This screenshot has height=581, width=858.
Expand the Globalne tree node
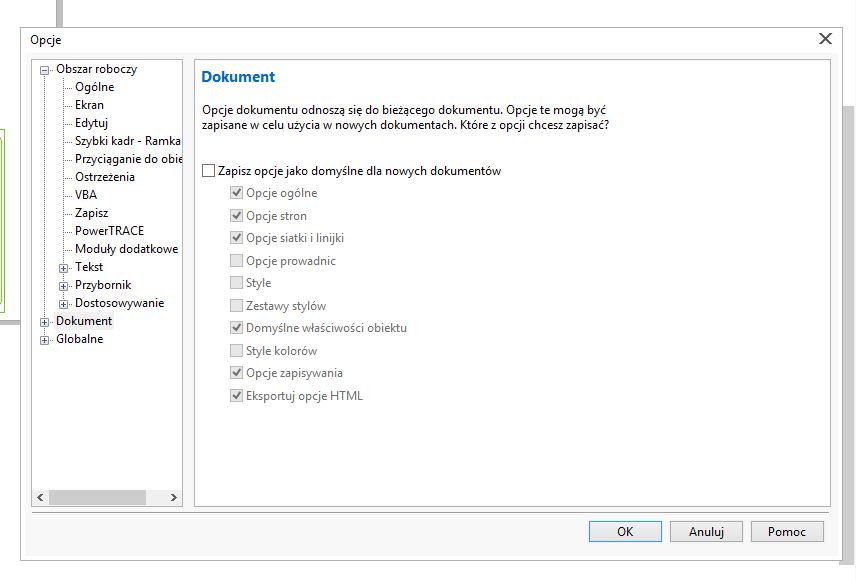(44, 340)
